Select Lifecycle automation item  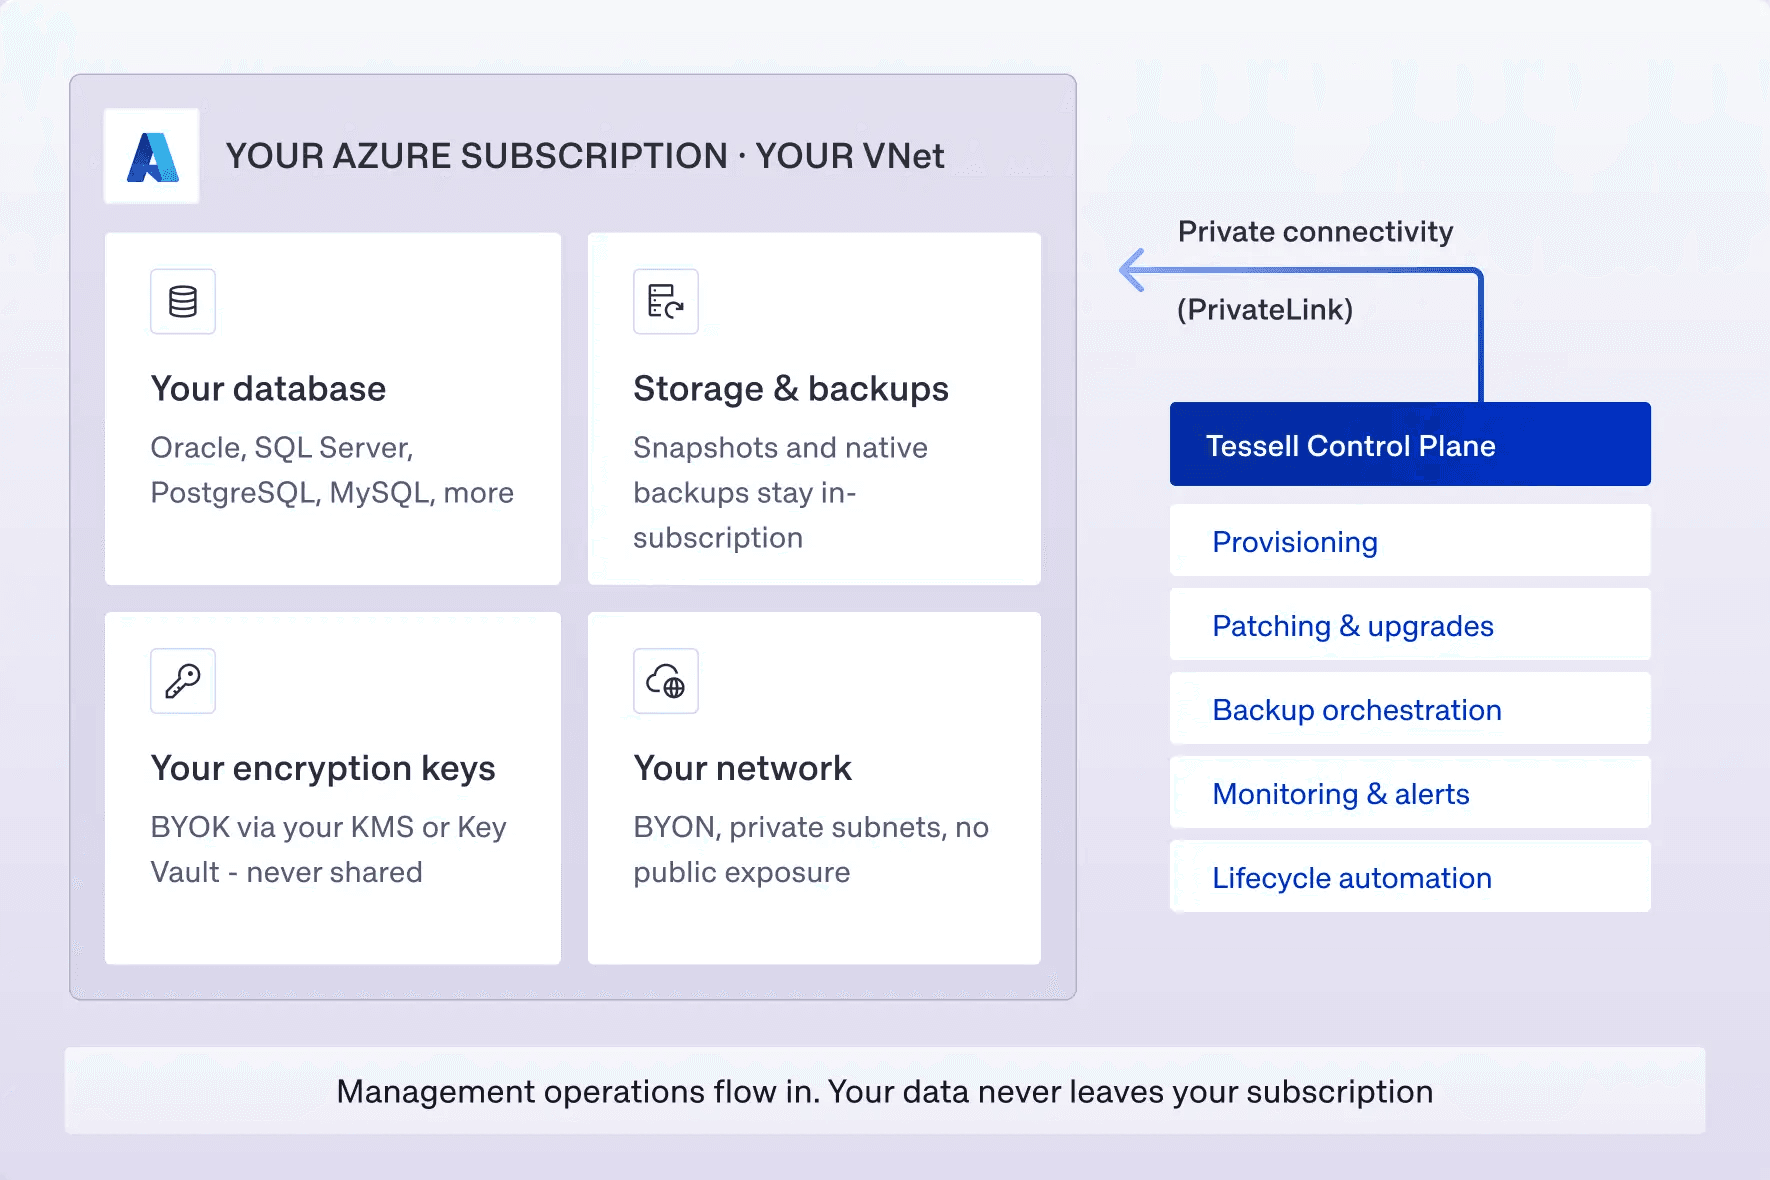1410,877
